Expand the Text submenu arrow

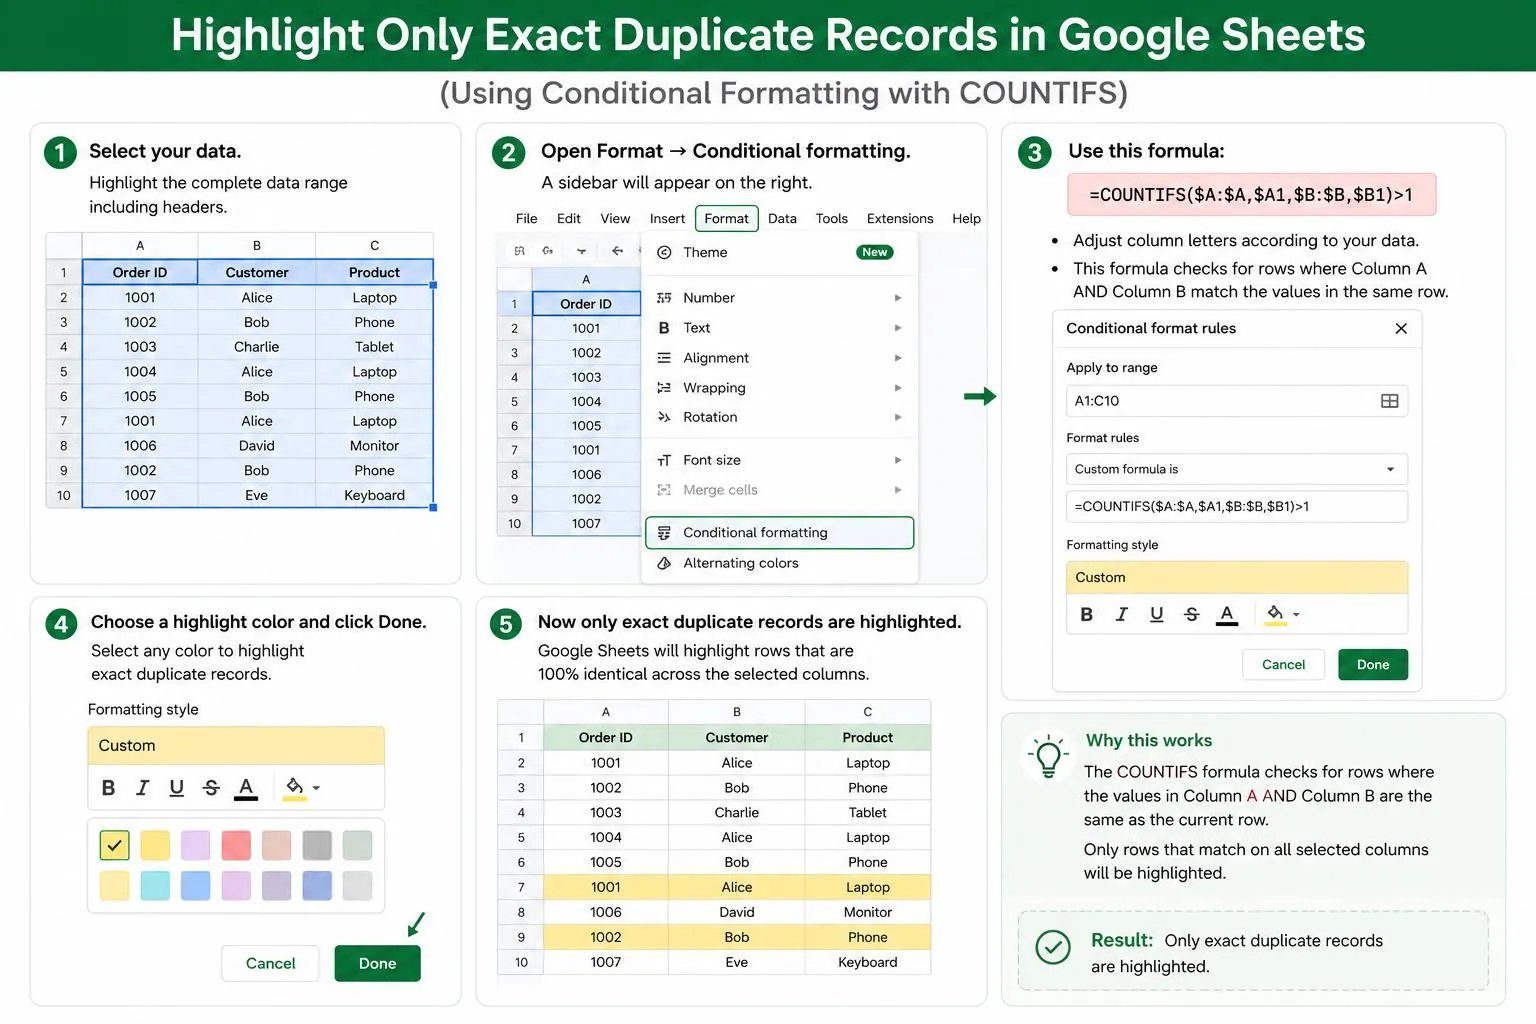pos(898,328)
